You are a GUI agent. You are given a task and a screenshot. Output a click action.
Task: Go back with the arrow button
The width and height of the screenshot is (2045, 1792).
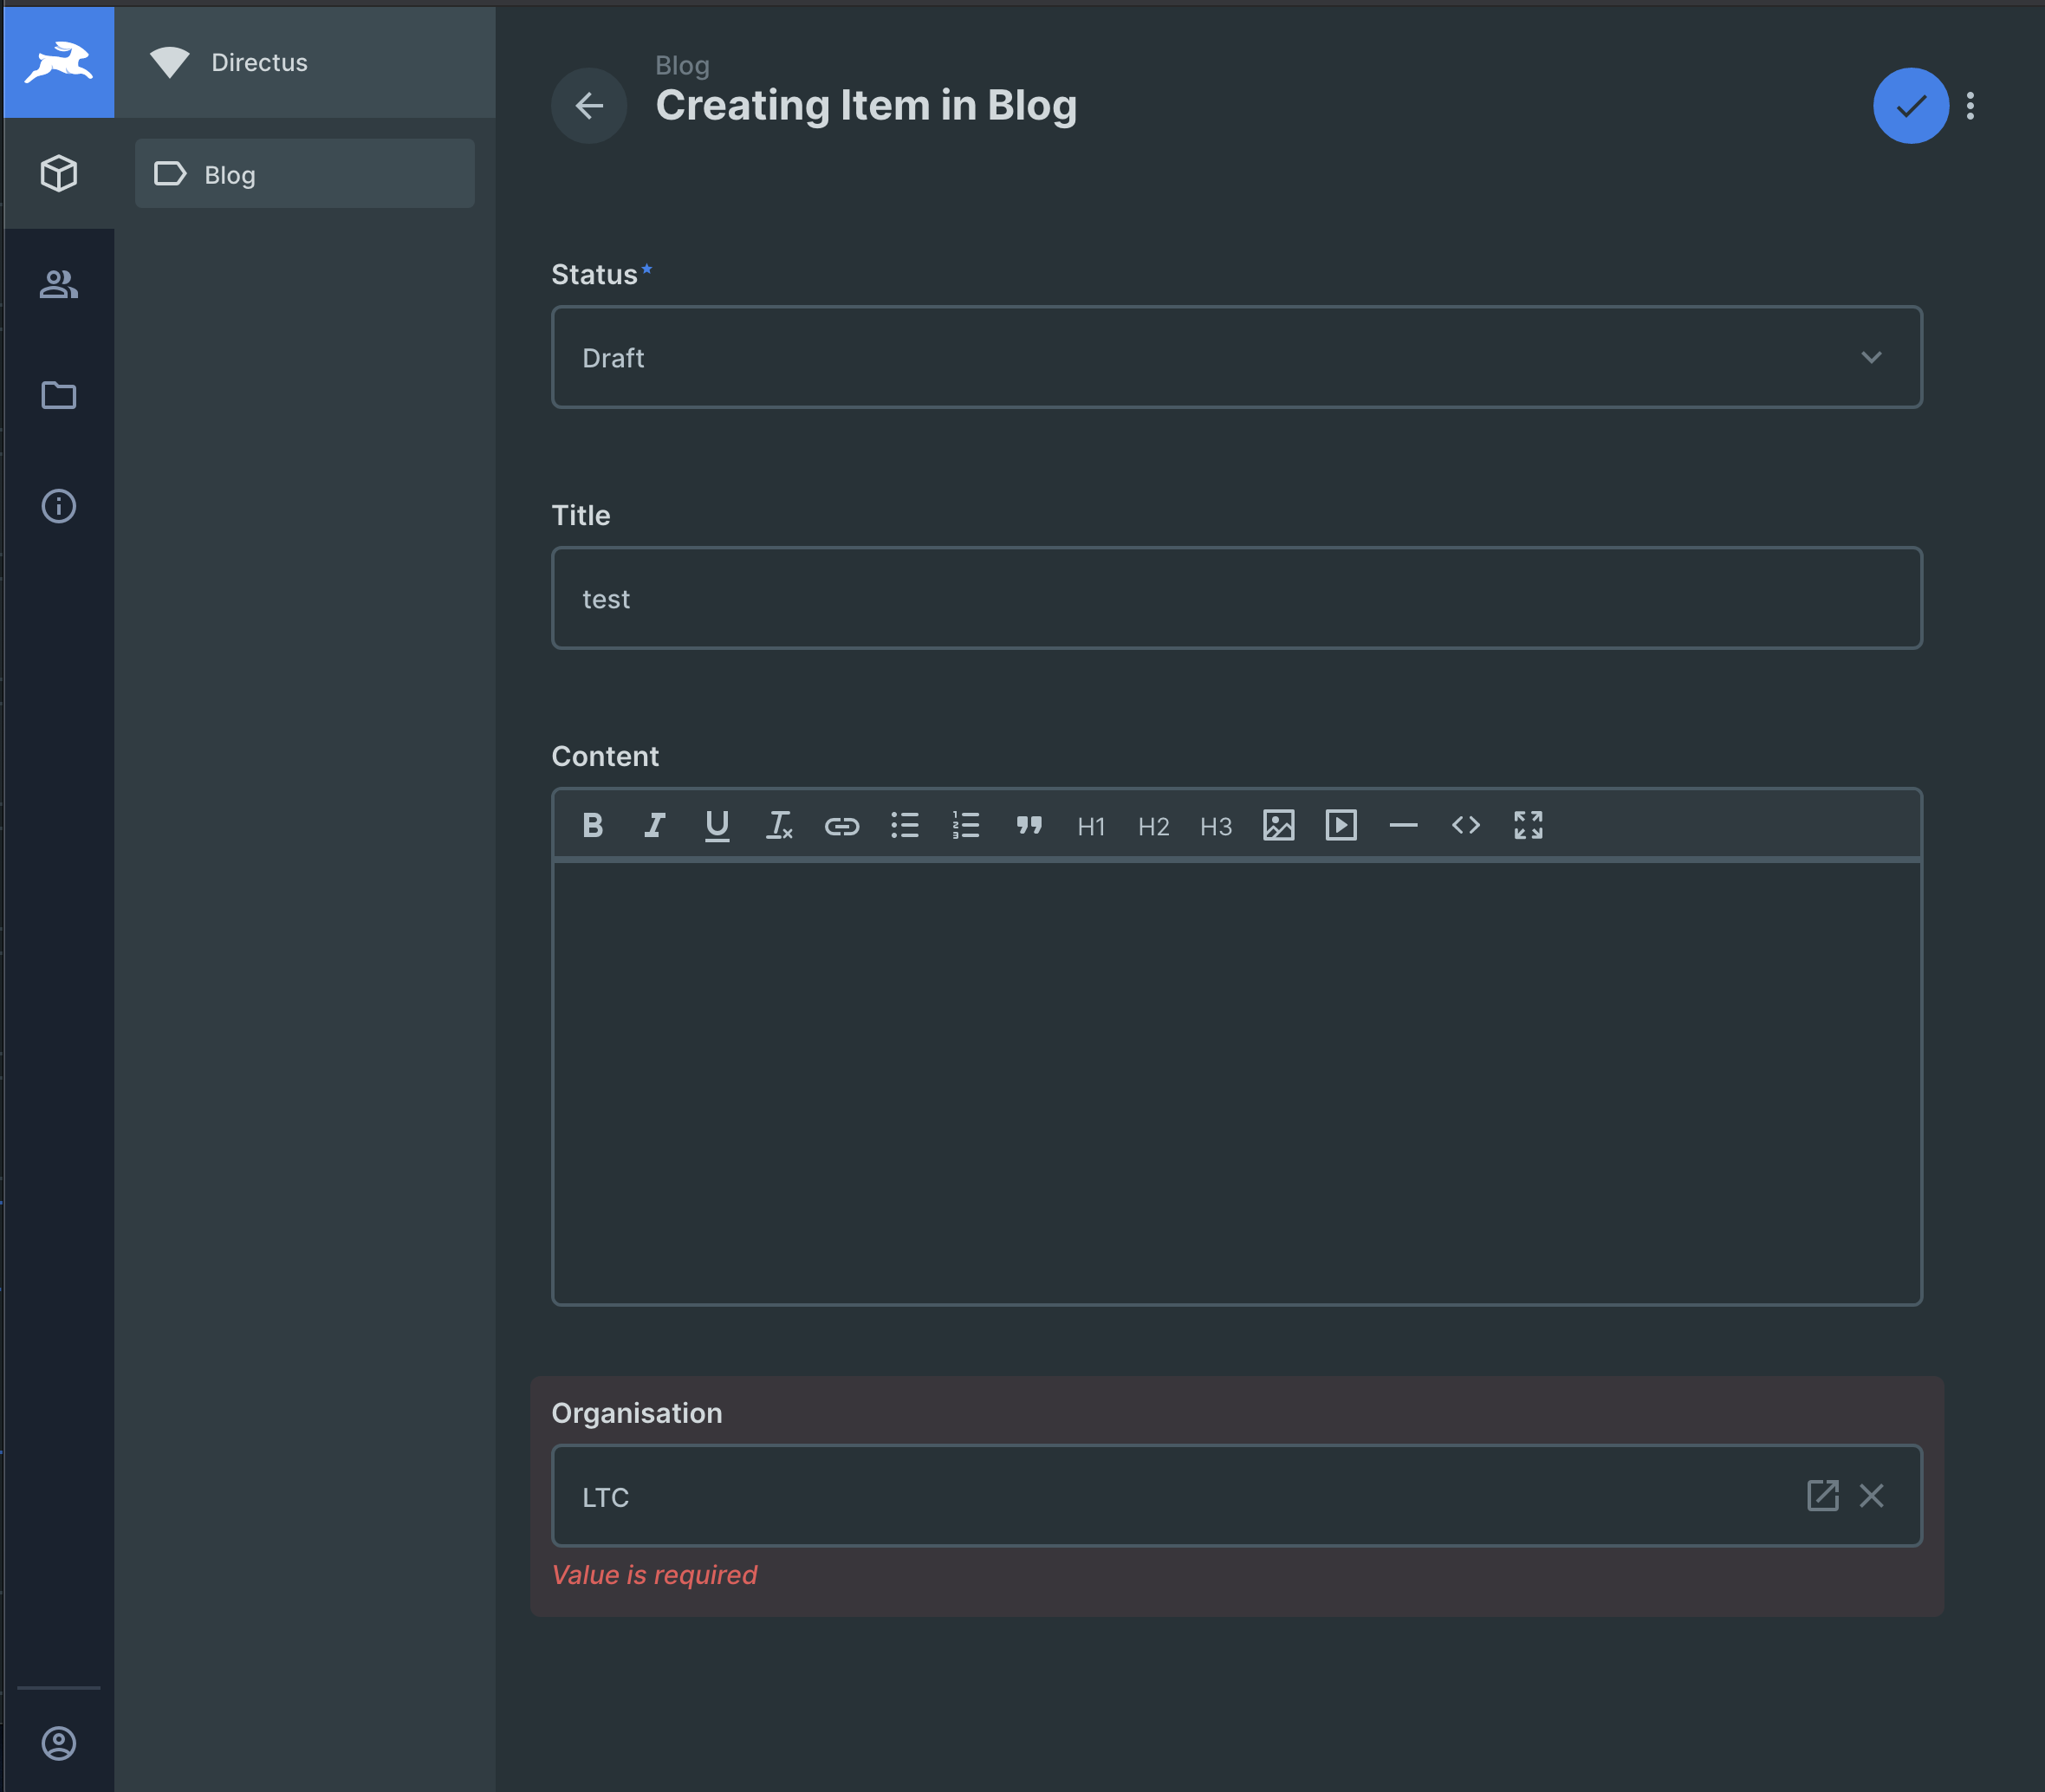[589, 105]
